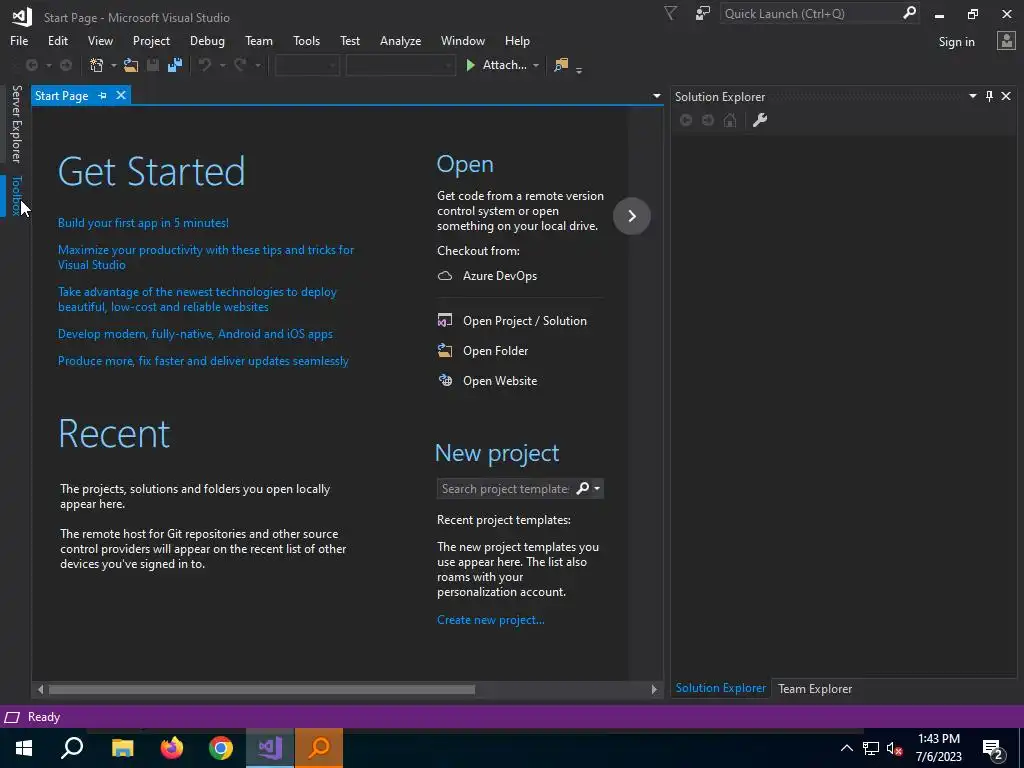
Task: Open the Tools menu
Action: 306,40
